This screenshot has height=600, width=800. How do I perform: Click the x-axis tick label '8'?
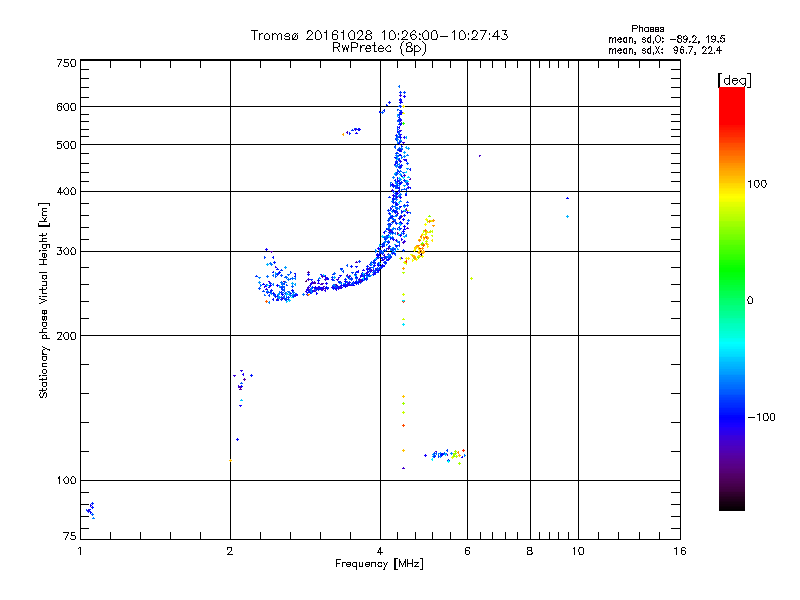point(530,551)
